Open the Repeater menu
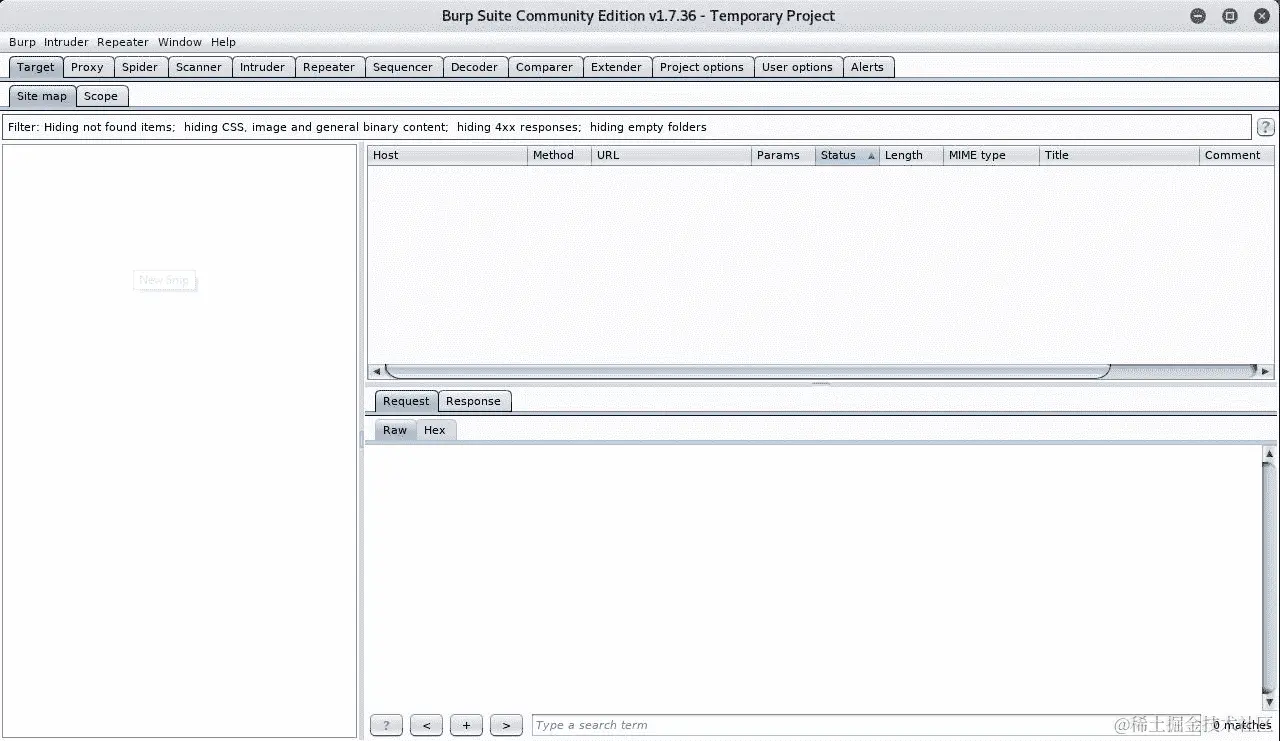The image size is (1280, 741). [123, 42]
